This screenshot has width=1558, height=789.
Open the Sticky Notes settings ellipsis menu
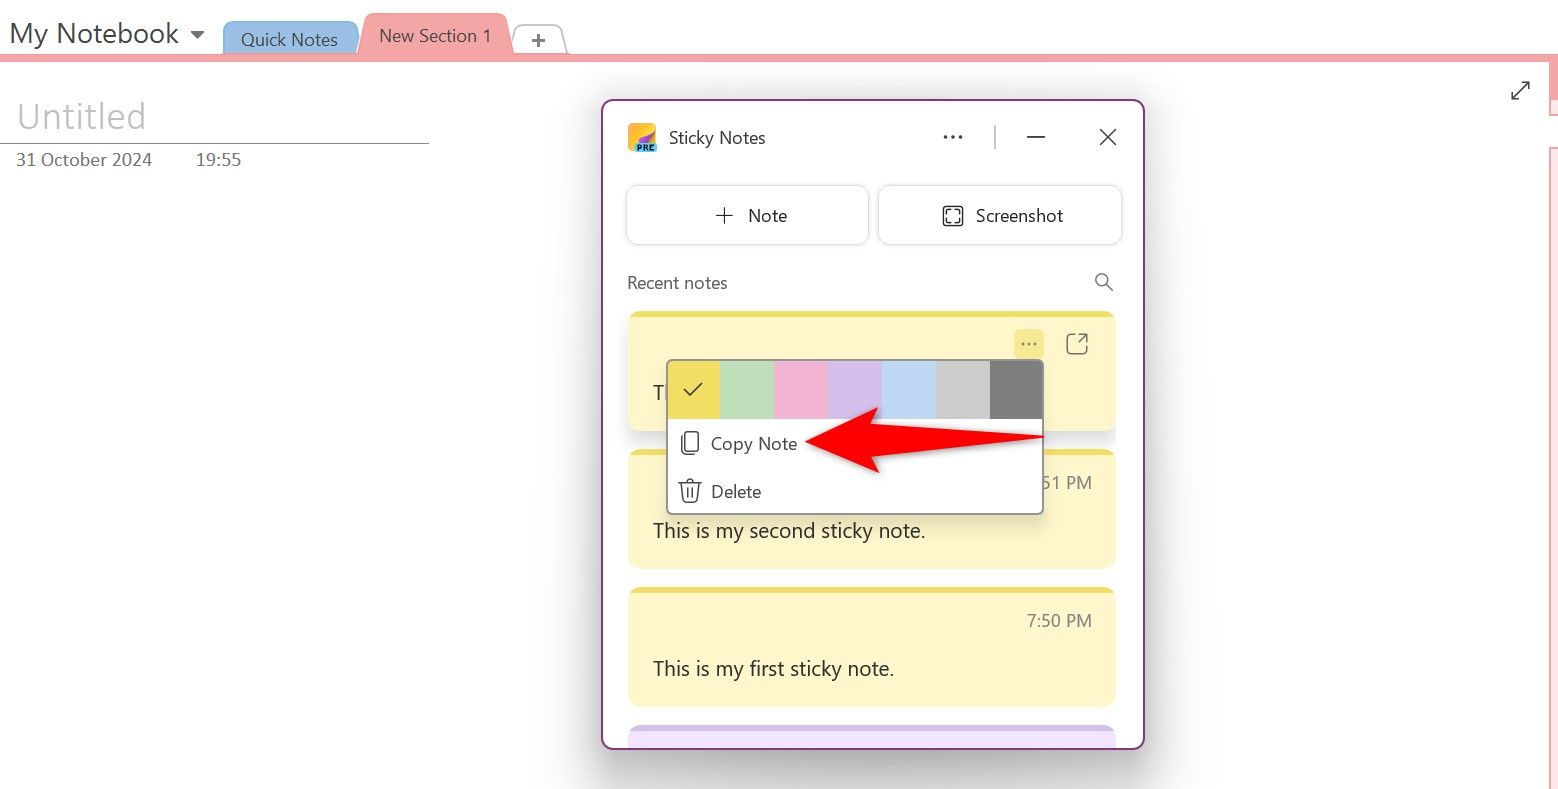[x=952, y=137]
